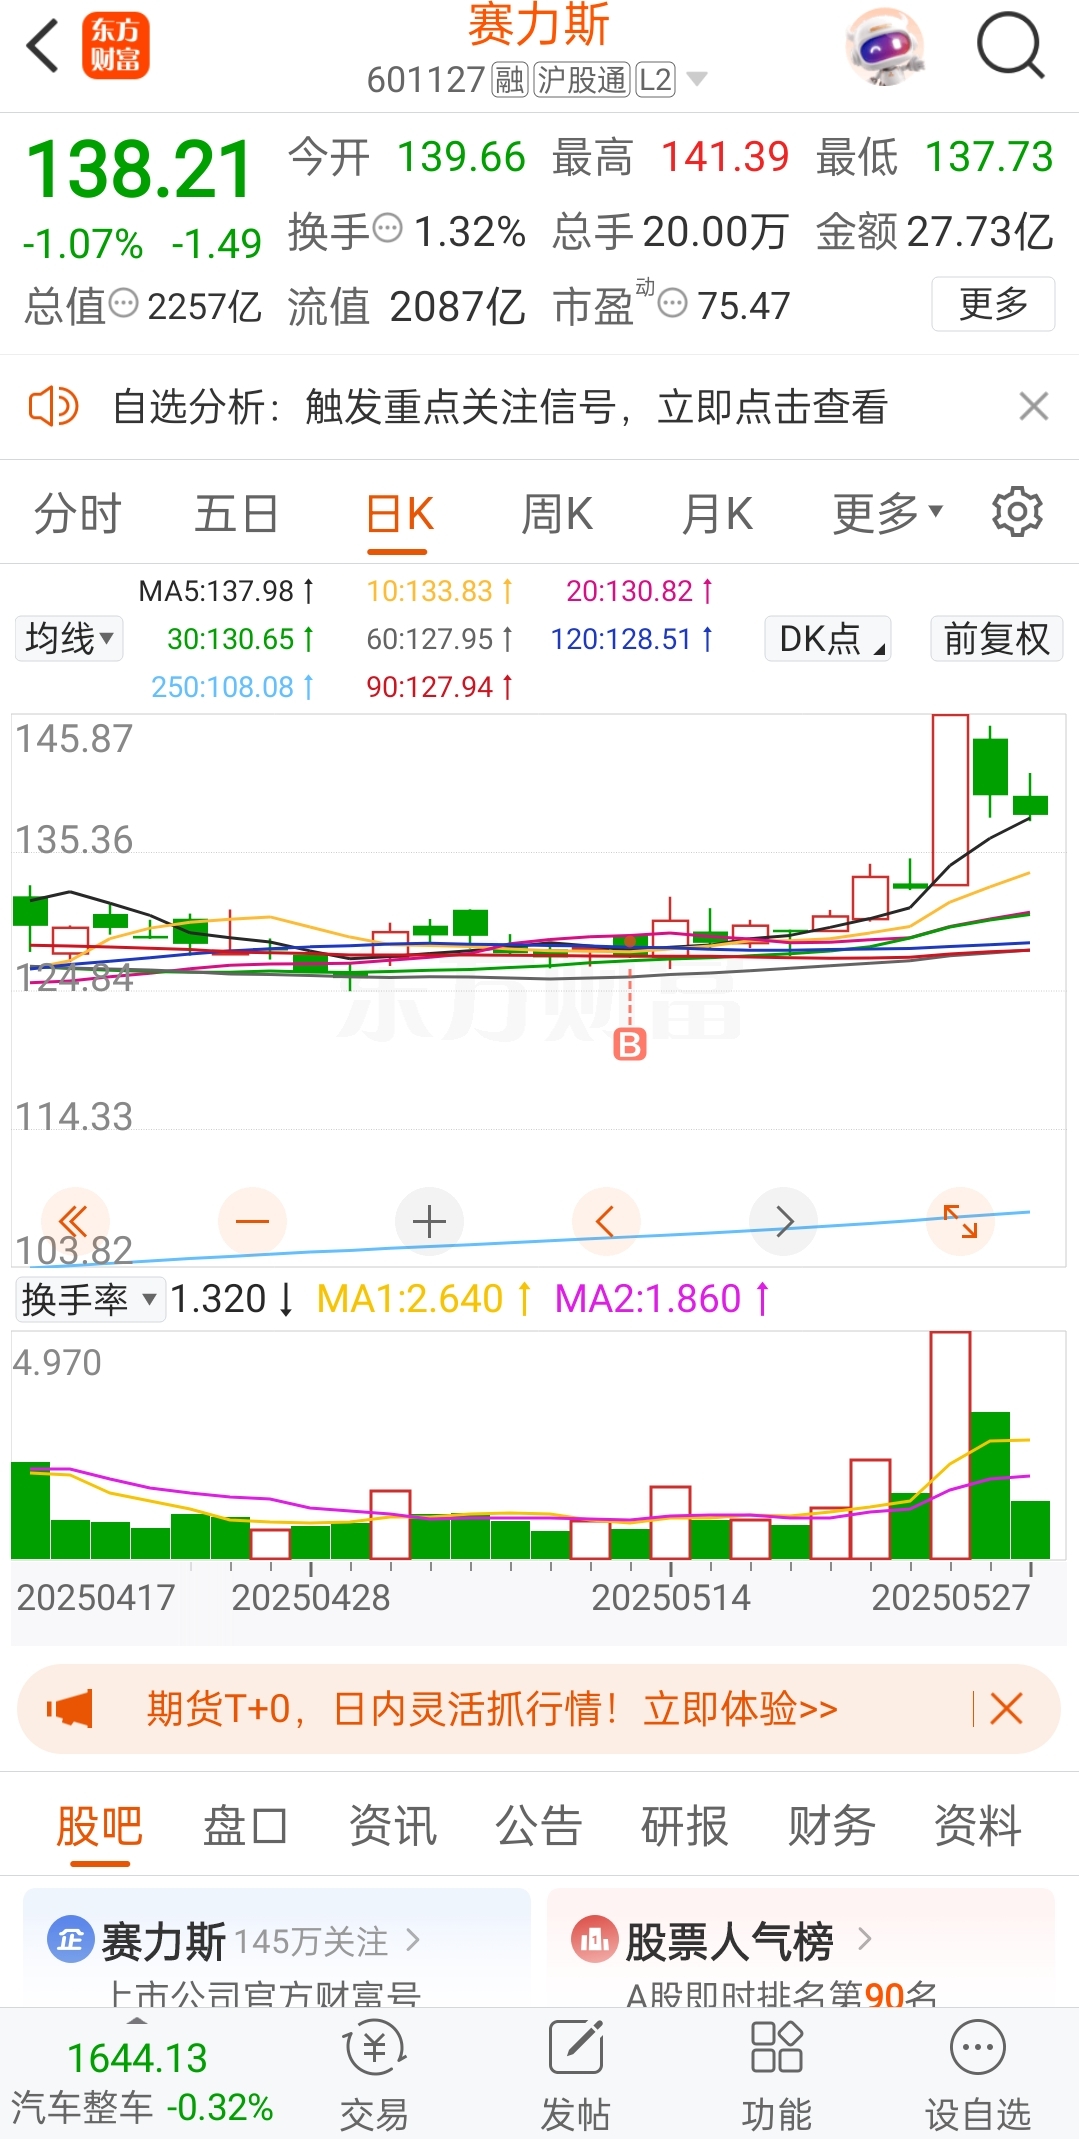
Task: Switch to 资料 tab
Action: (978, 1826)
